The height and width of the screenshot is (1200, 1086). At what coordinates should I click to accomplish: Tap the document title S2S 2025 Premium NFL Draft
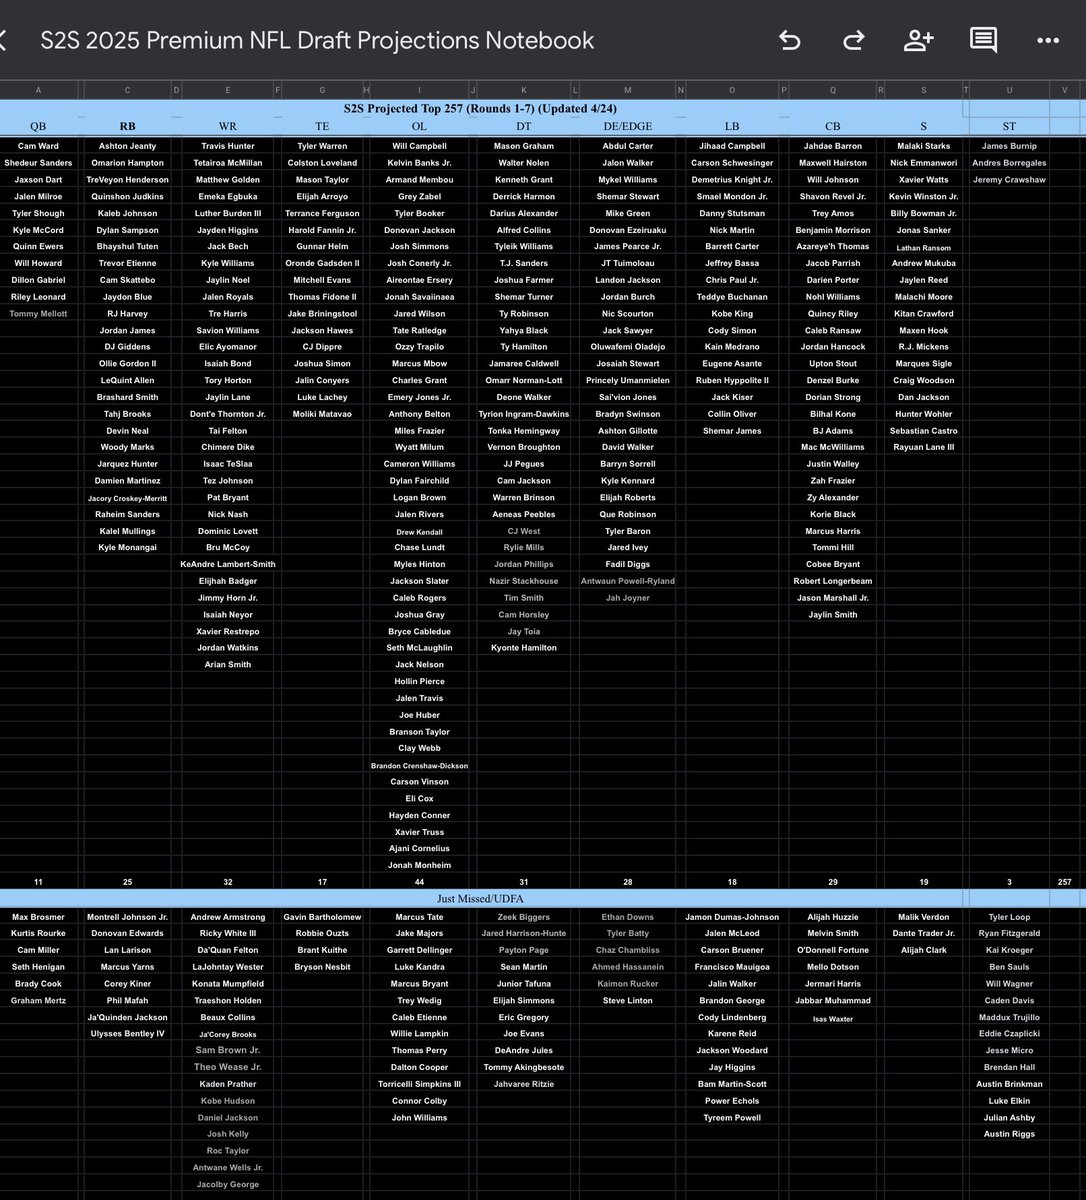(x=317, y=41)
